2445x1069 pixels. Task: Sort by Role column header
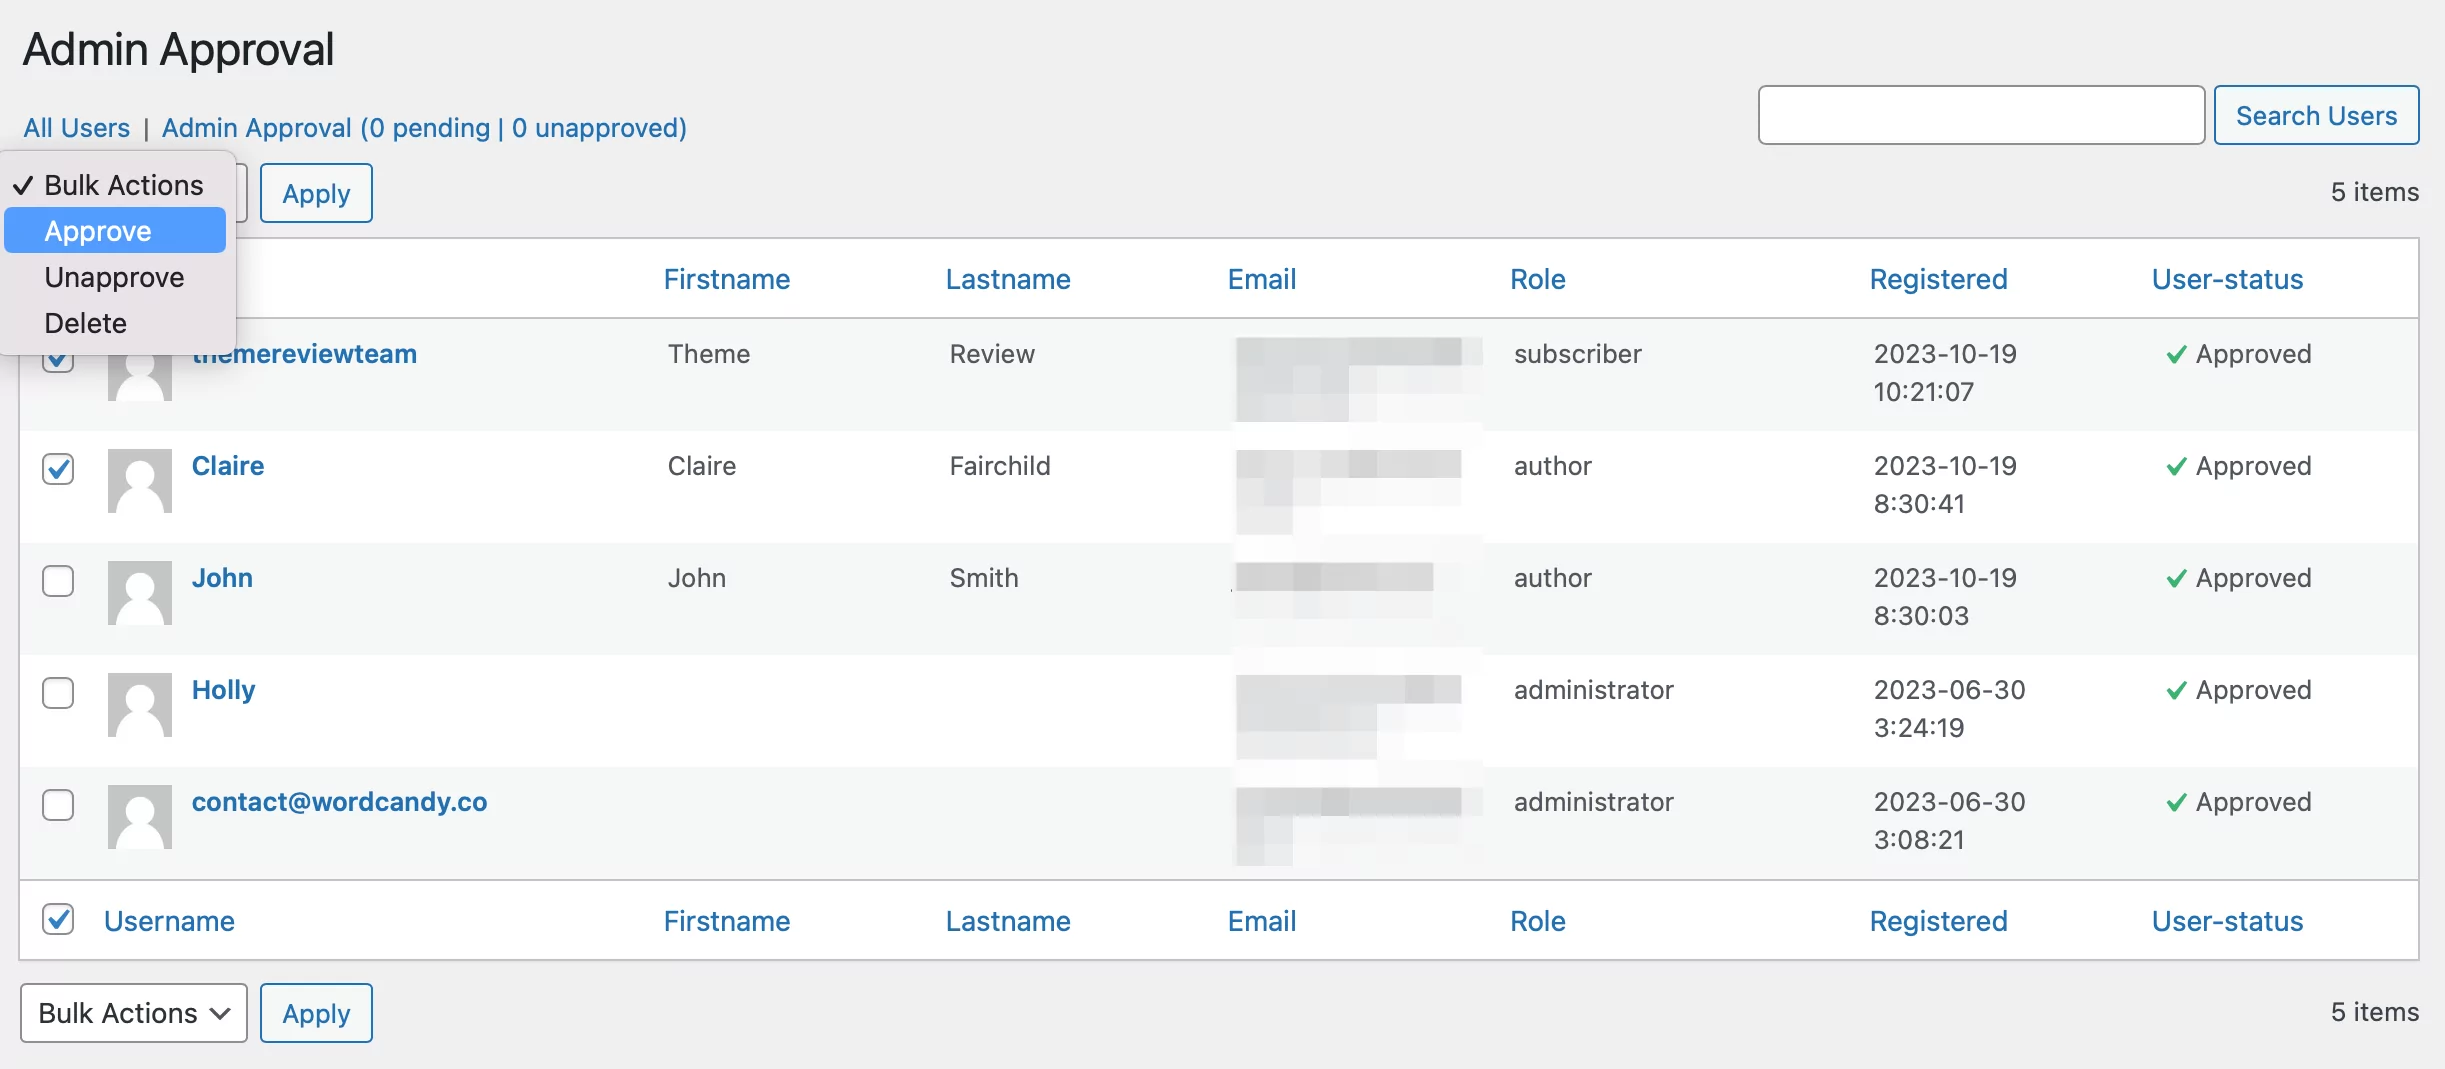click(x=1538, y=279)
